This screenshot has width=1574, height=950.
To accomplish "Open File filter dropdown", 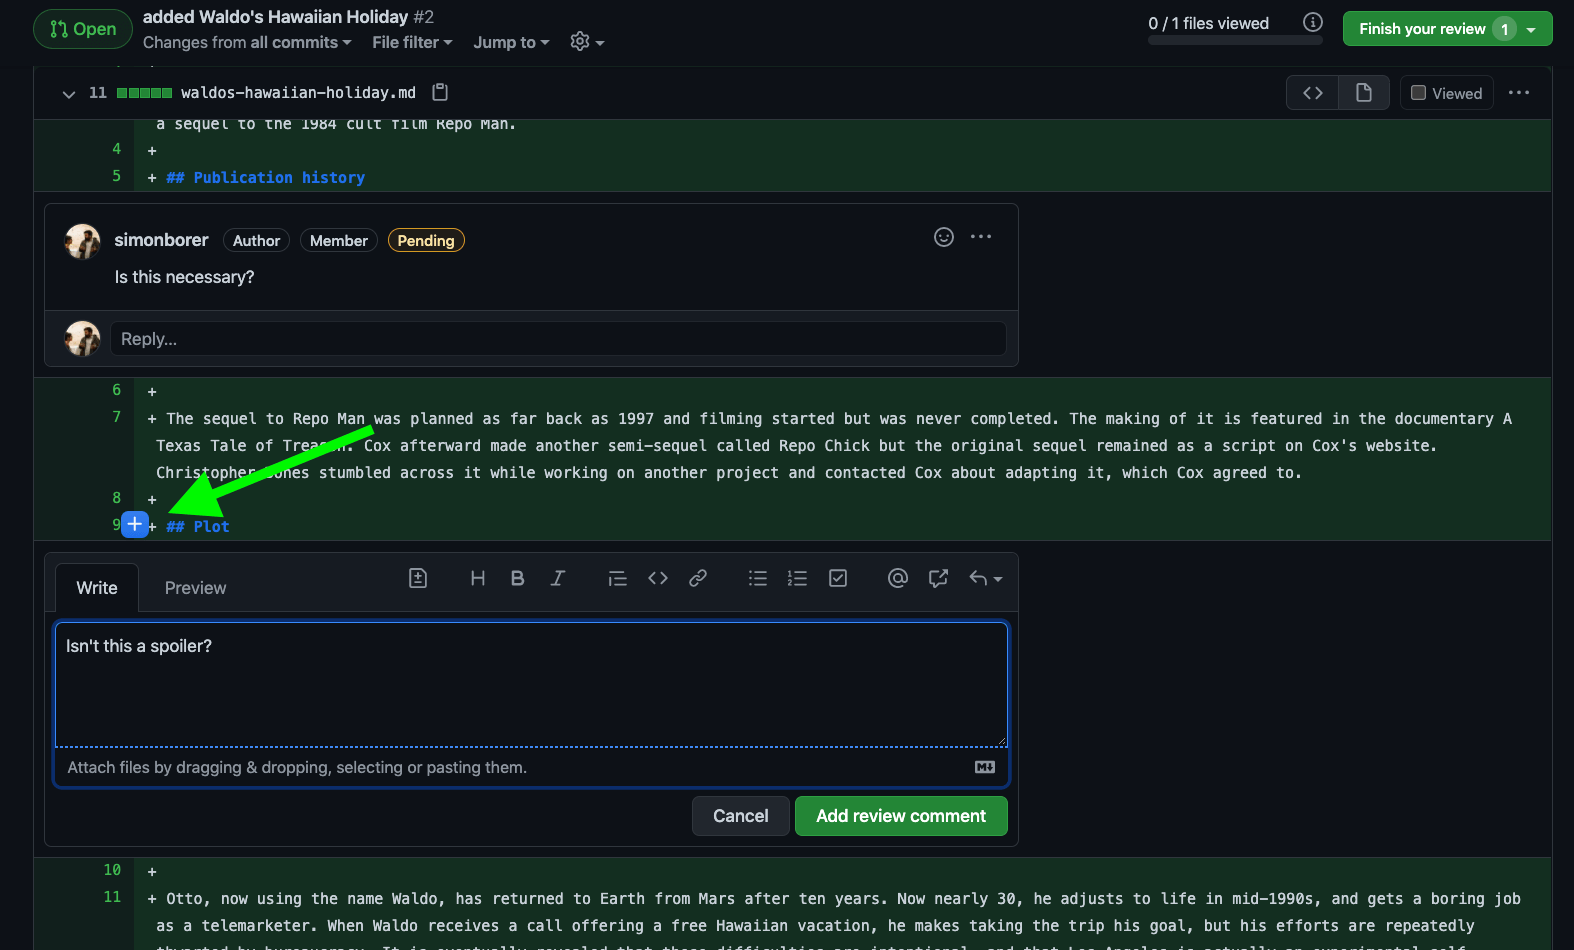I will click(412, 42).
